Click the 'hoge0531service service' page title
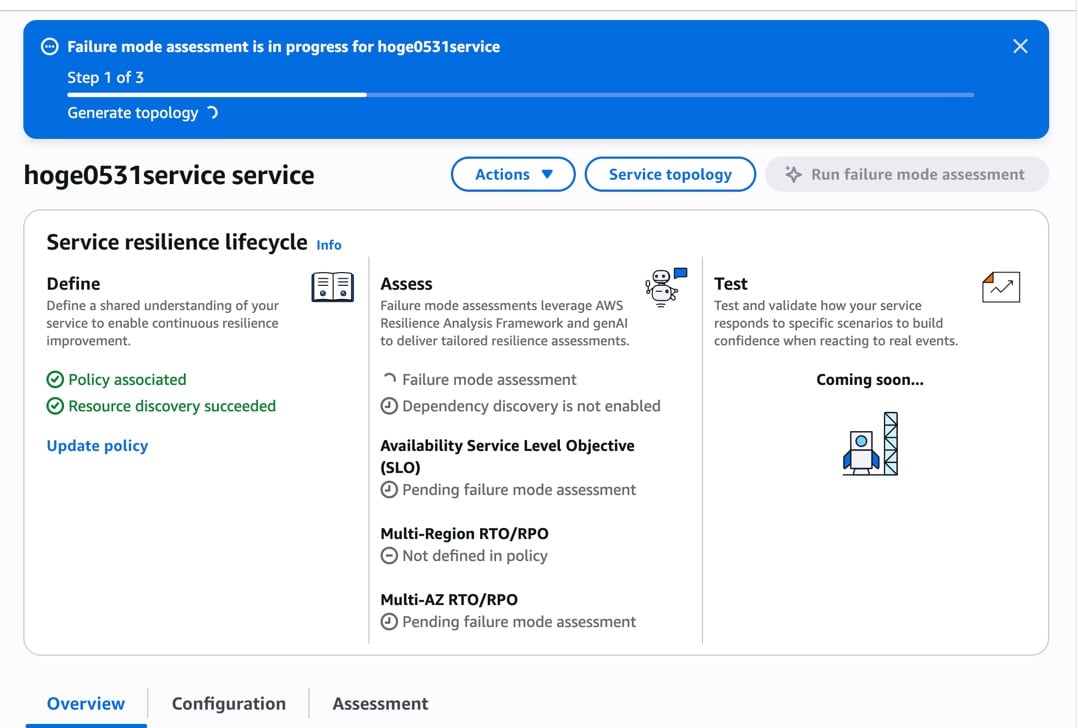Screen dimensions: 1078x728 coord(169,175)
